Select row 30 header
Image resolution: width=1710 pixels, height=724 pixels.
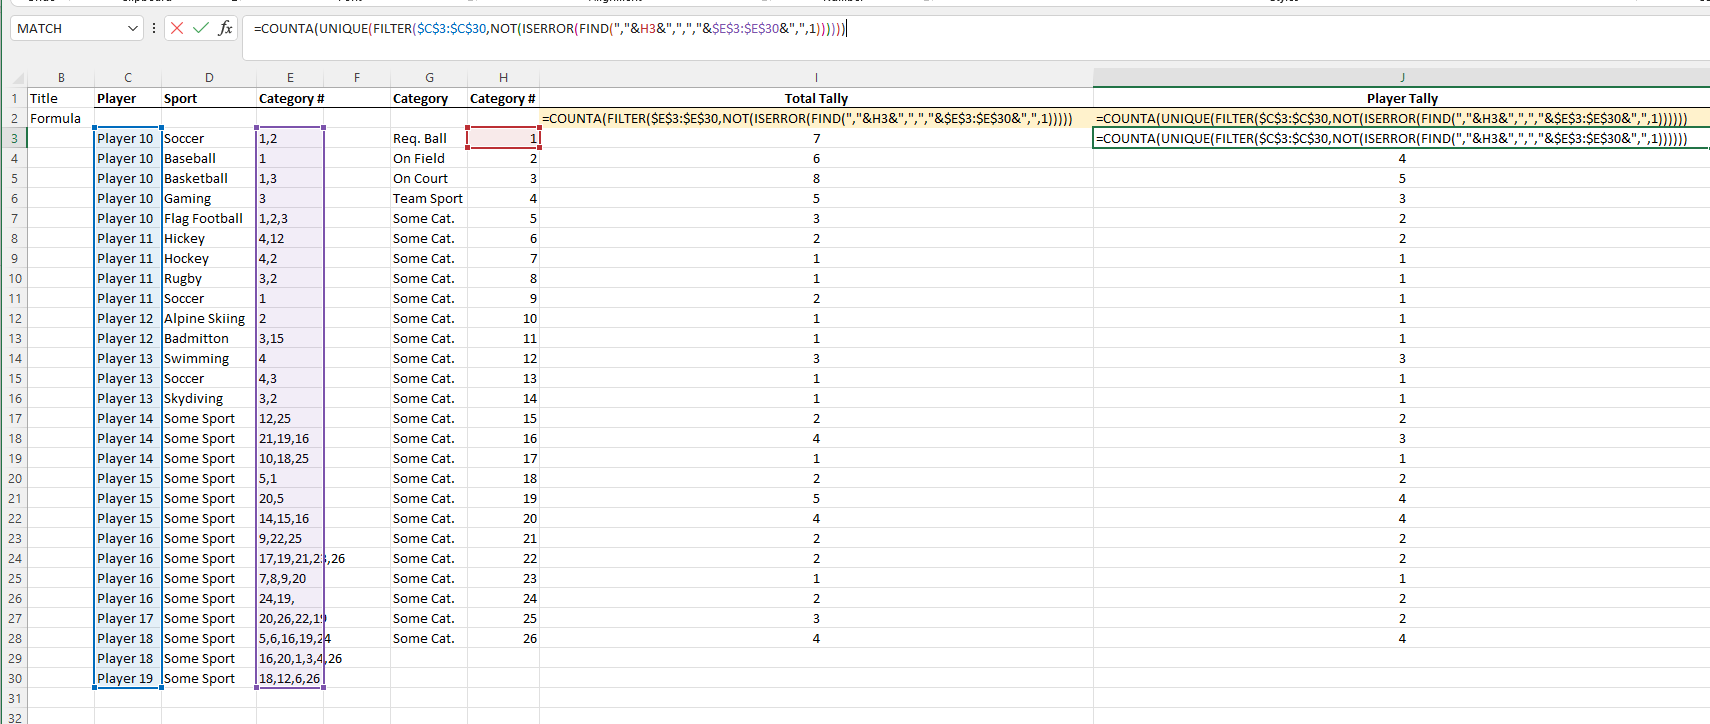pos(14,678)
